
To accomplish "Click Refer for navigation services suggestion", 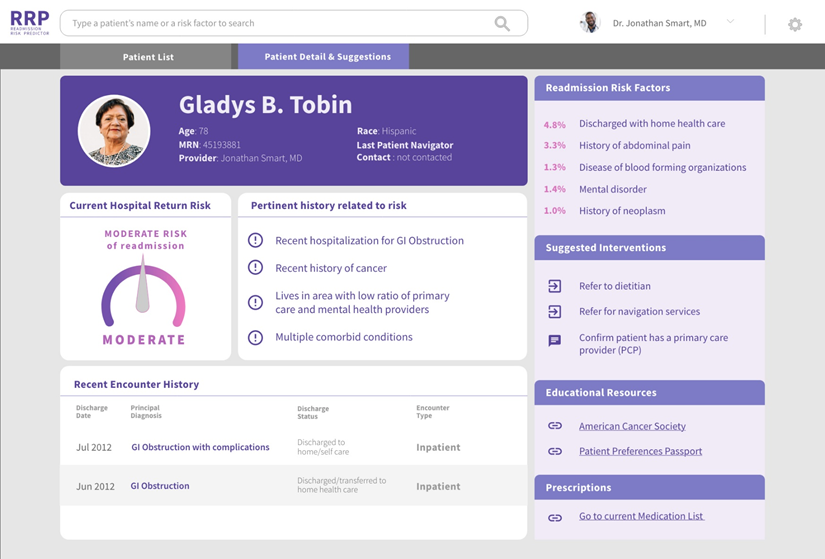I will coord(639,311).
